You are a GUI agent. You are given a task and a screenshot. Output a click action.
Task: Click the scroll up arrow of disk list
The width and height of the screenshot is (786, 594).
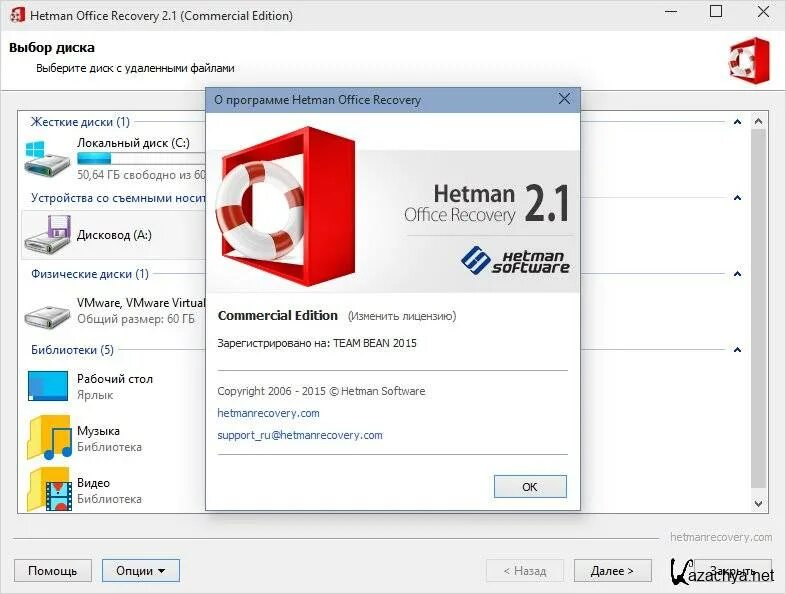coord(758,121)
